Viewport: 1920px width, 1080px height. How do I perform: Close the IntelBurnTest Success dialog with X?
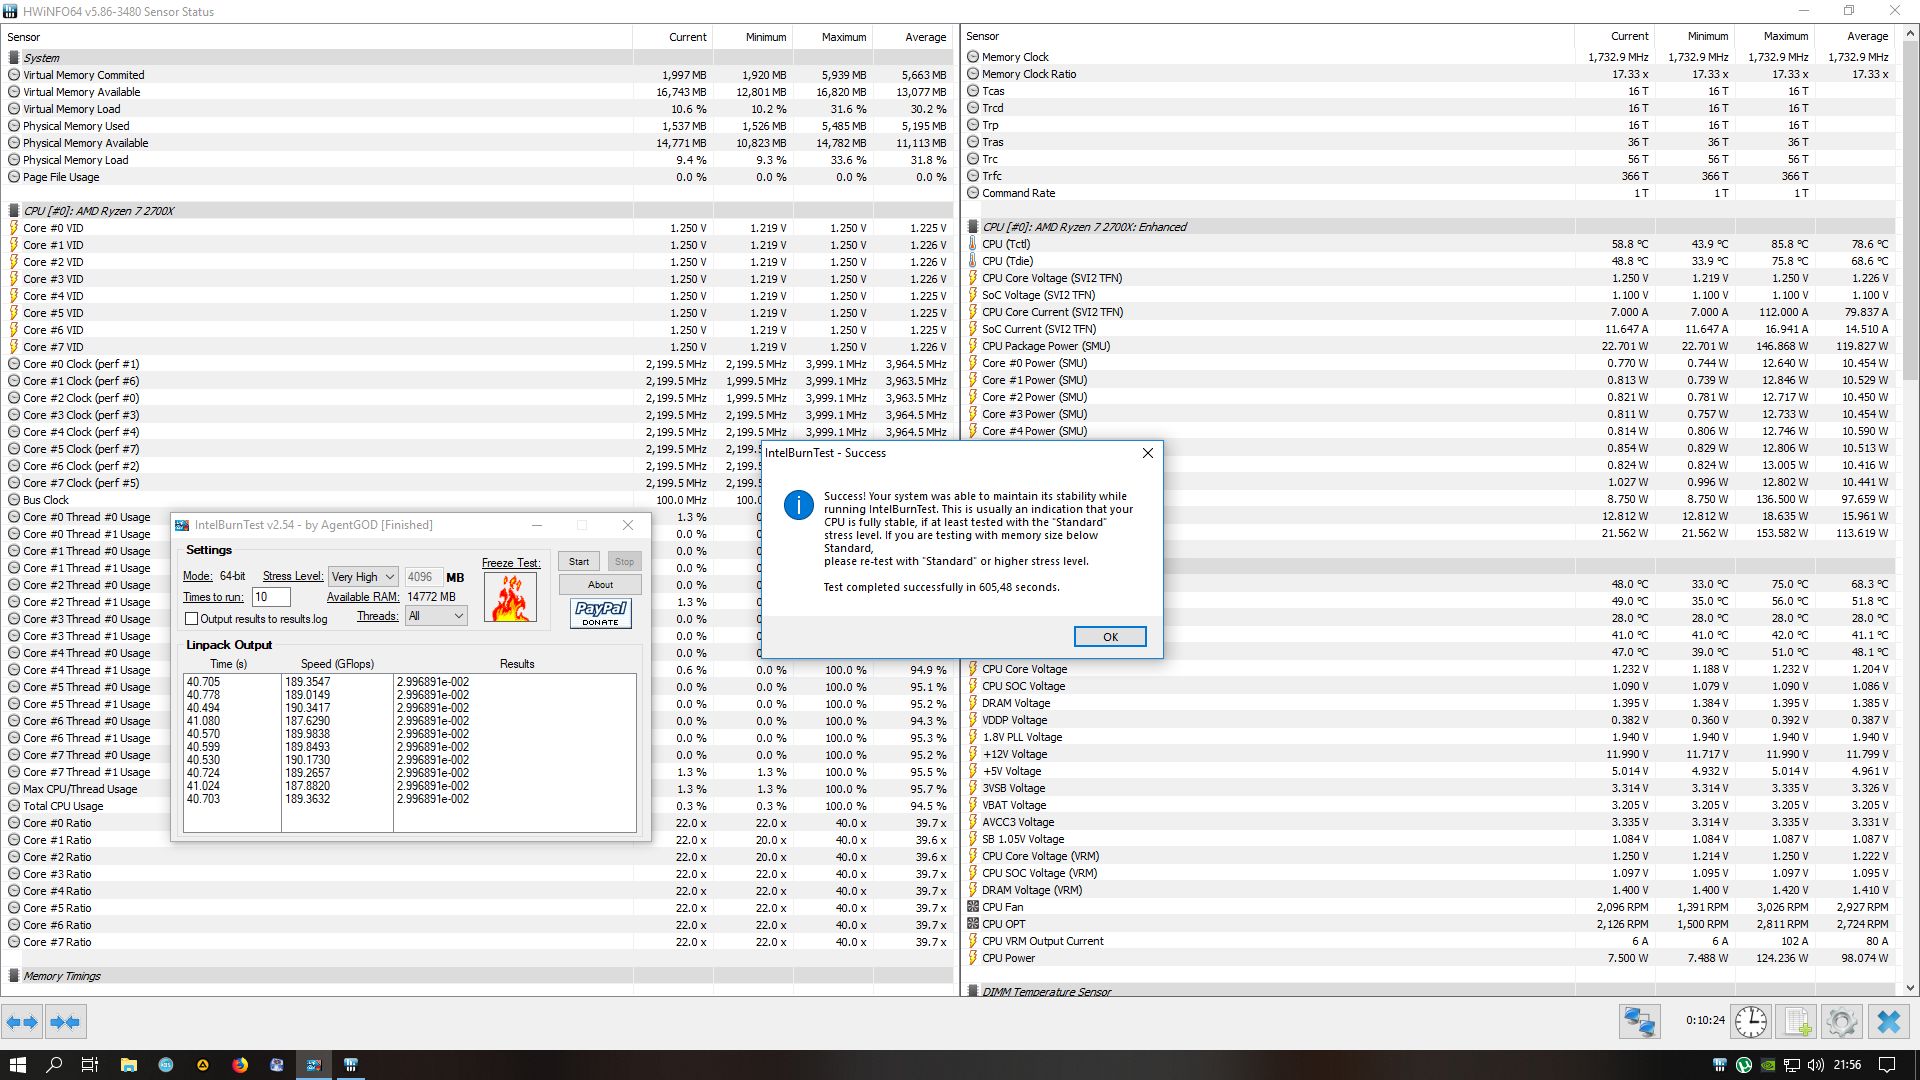click(x=1148, y=453)
